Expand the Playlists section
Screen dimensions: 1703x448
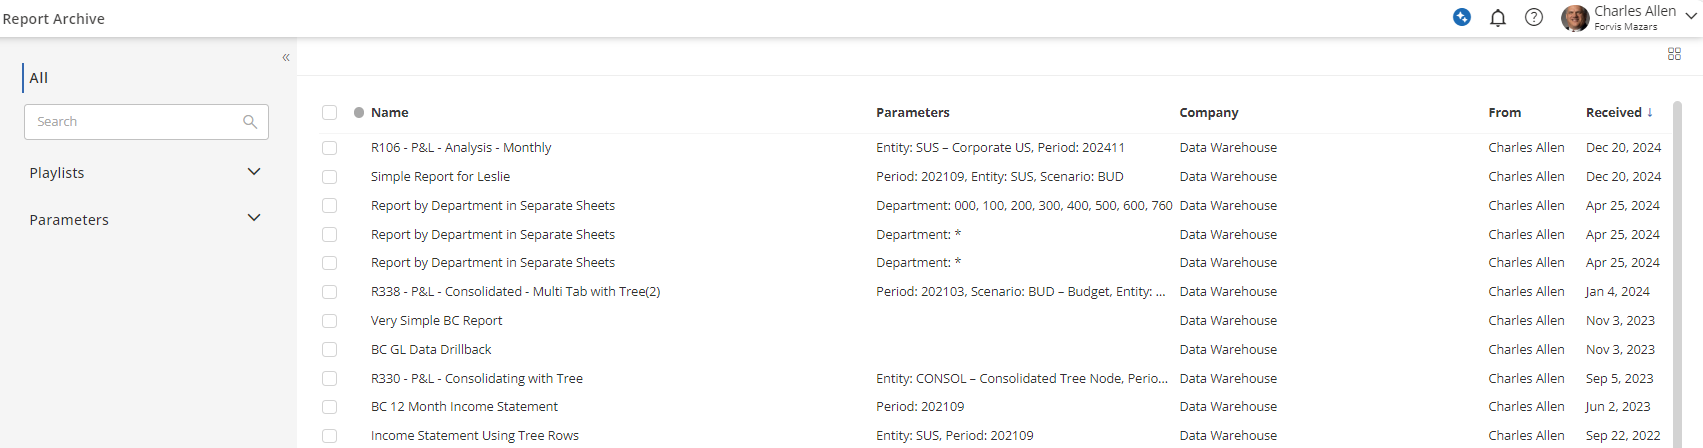(254, 172)
